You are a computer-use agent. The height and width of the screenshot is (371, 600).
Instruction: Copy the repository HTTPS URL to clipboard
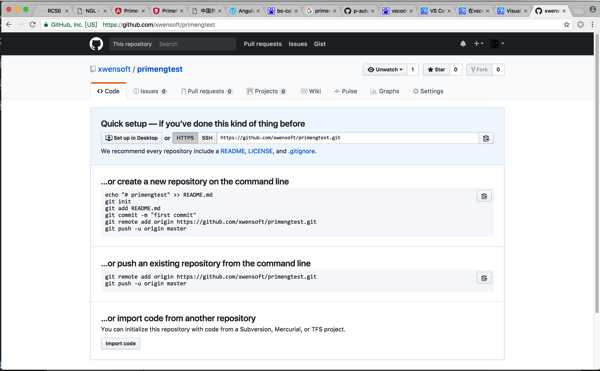[486, 138]
